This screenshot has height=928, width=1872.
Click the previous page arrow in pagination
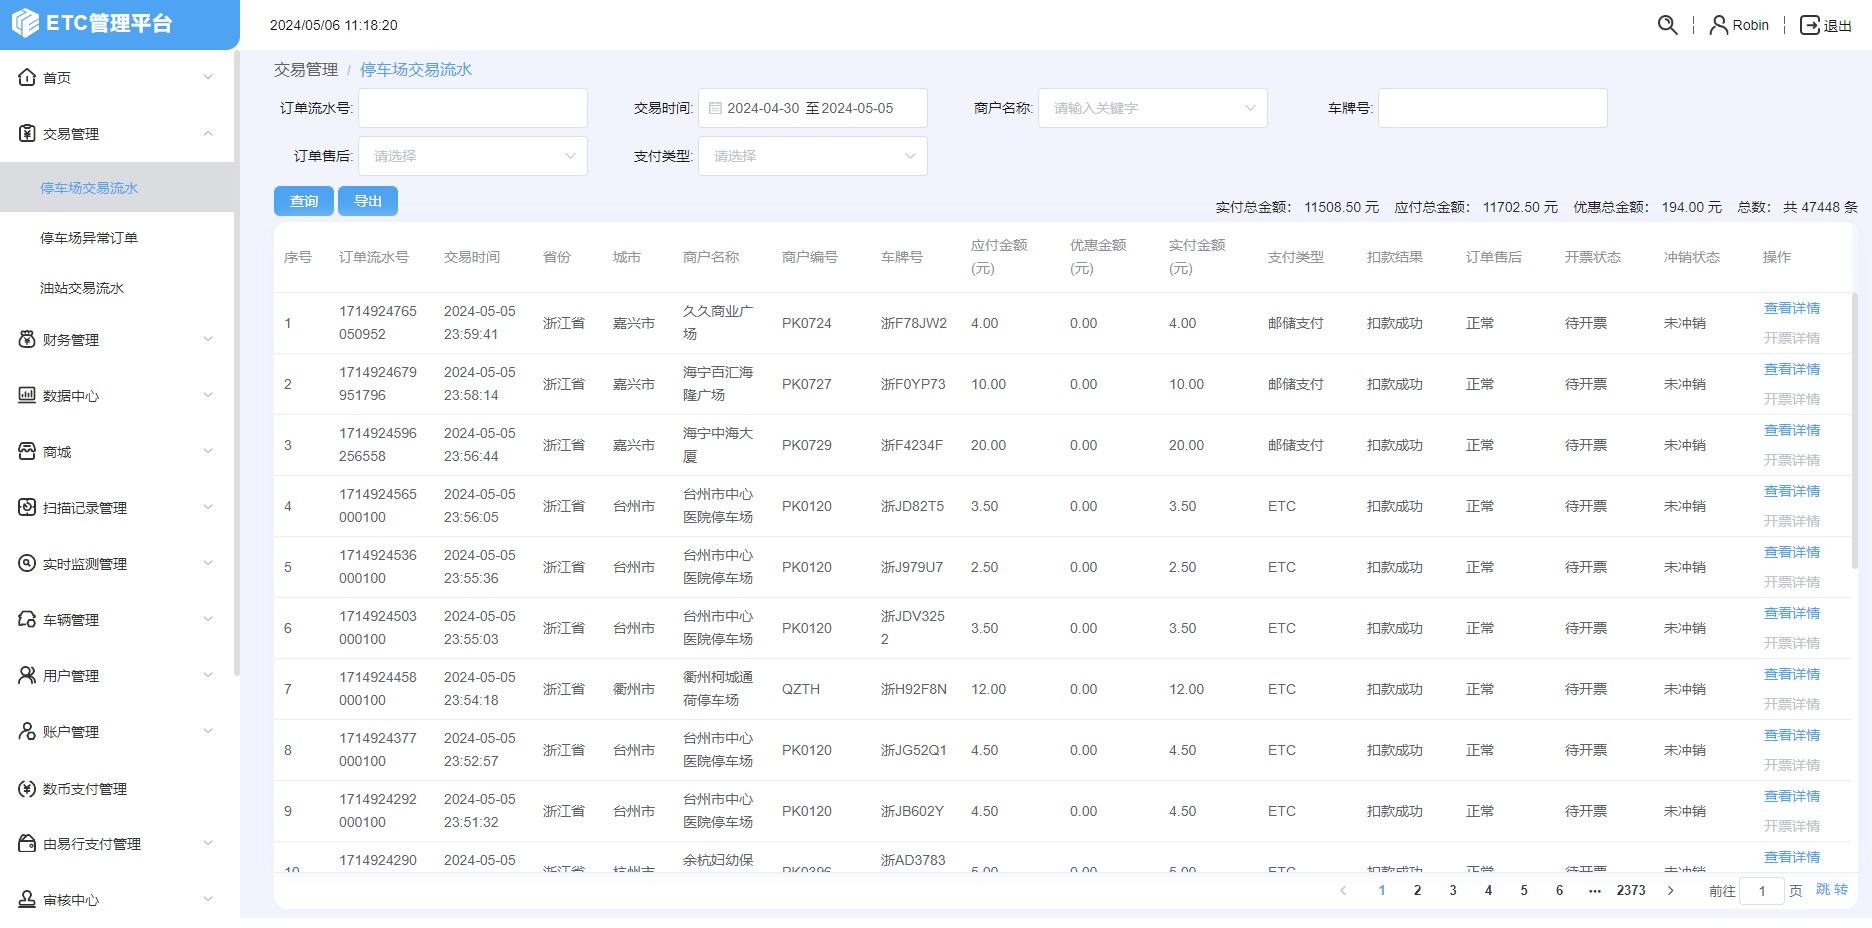[1343, 890]
